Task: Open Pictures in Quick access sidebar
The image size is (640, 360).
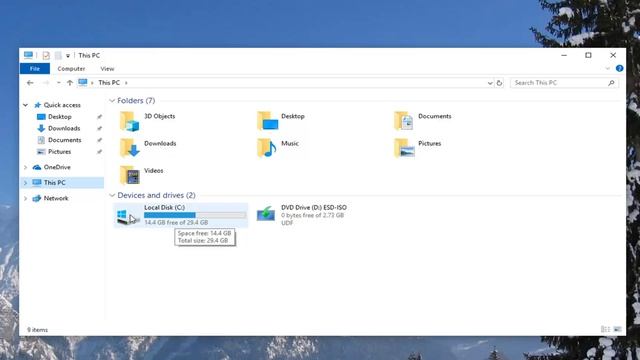Action: tap(59, 151)
